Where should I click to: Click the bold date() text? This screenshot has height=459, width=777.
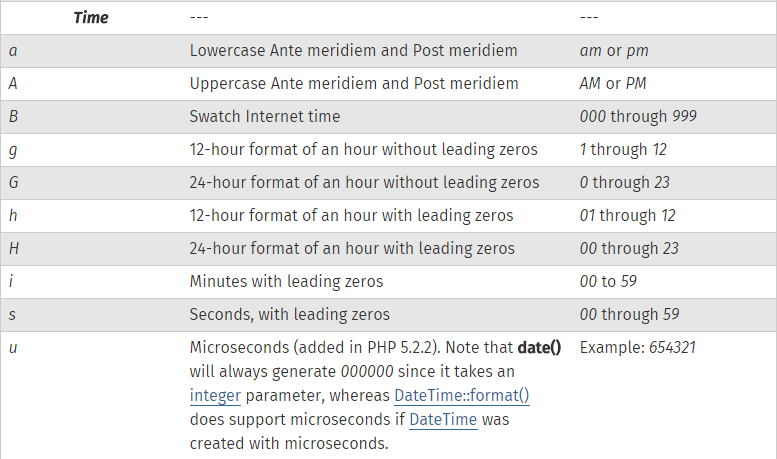539,347
